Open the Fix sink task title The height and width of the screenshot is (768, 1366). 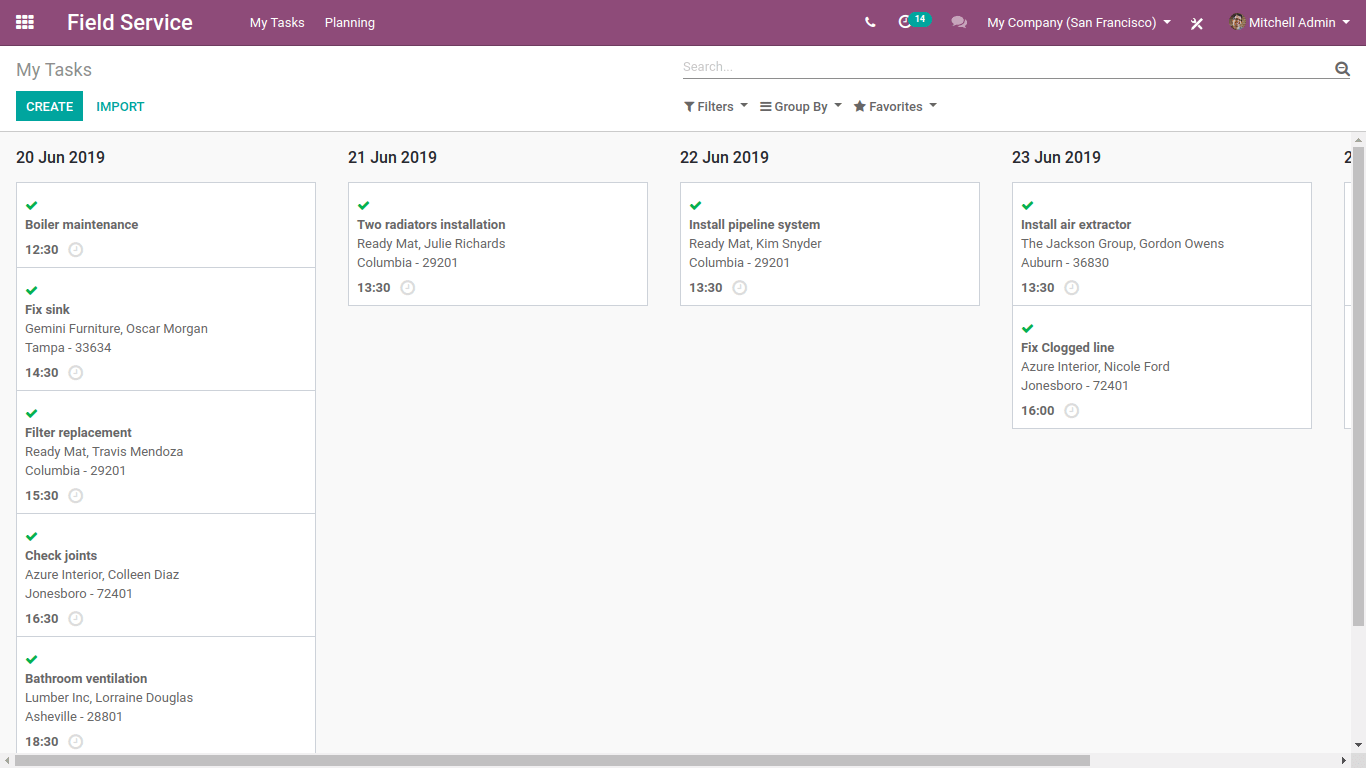pyautogui.click(x=48, y=310)
